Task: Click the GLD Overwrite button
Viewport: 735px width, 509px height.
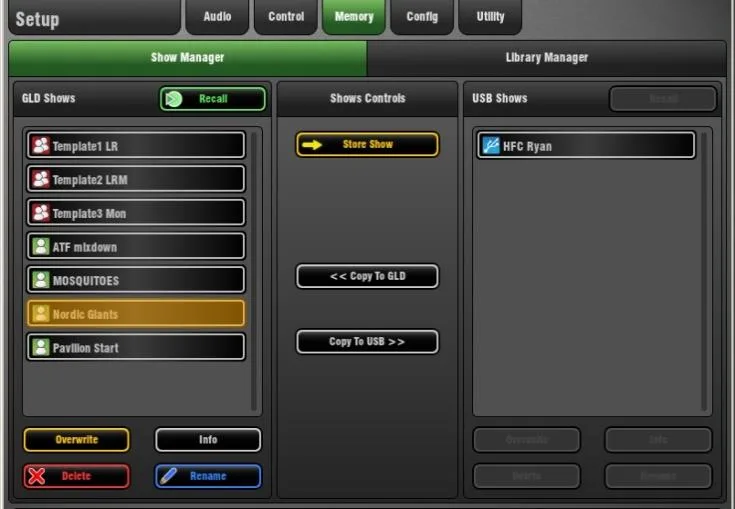Action: pos(76,440)
